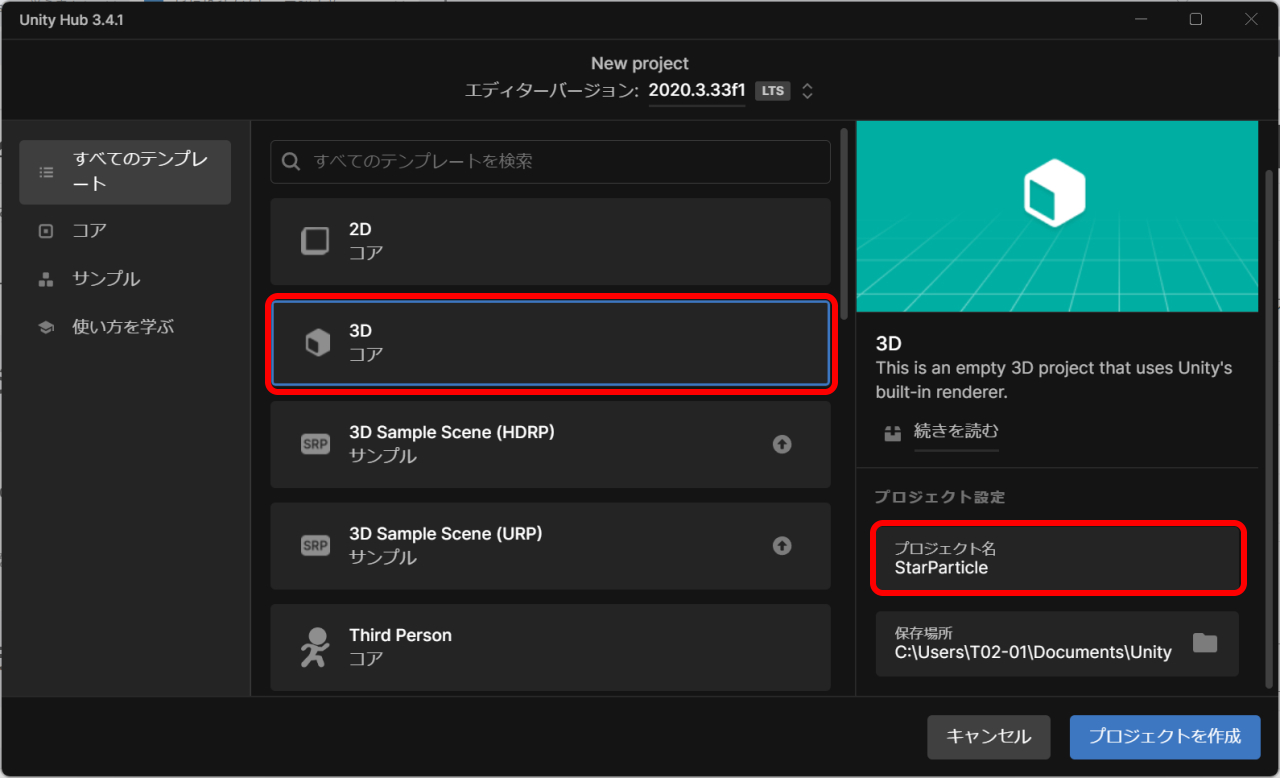Choose the 3D Sample Scene (HDRP) row
The image size is (1280, 778).
pos(550,444)
